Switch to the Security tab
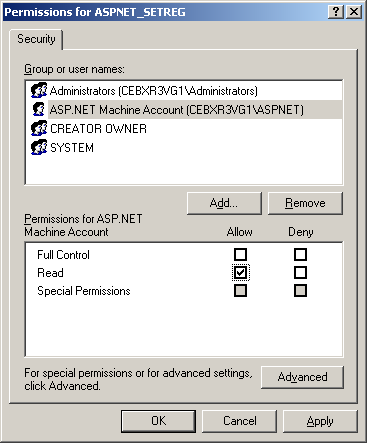Screen dimensions: 367x443 36,39
